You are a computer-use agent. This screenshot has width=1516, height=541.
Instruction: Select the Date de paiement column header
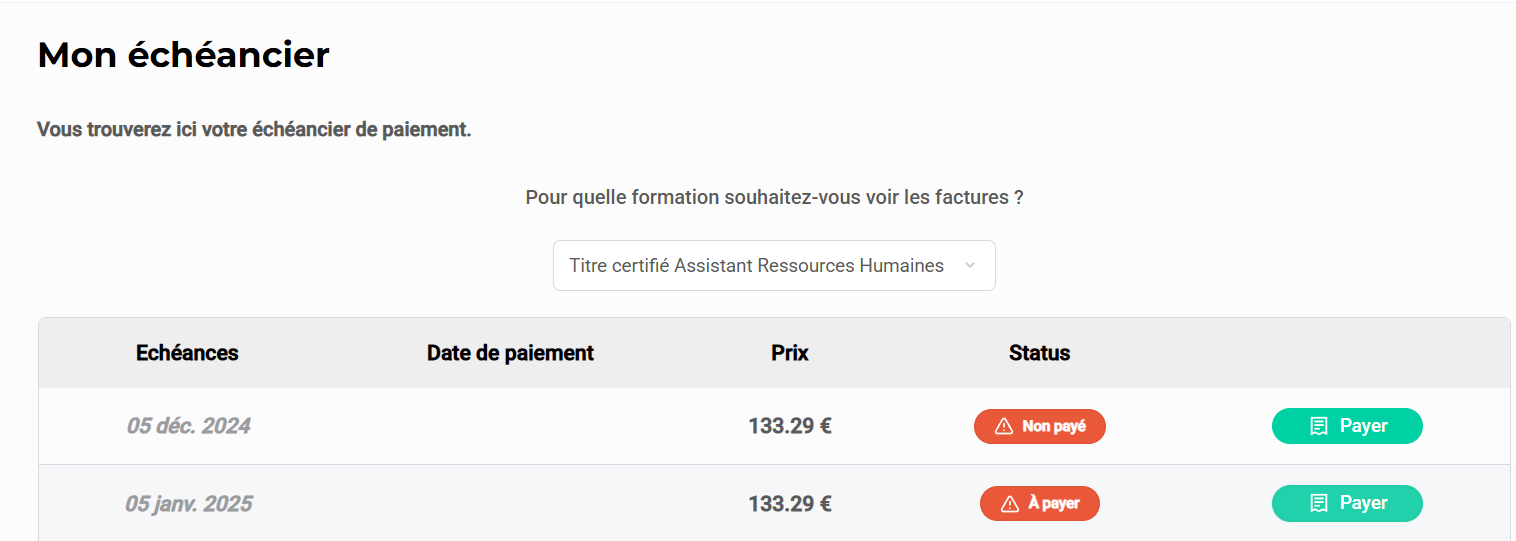510,353
